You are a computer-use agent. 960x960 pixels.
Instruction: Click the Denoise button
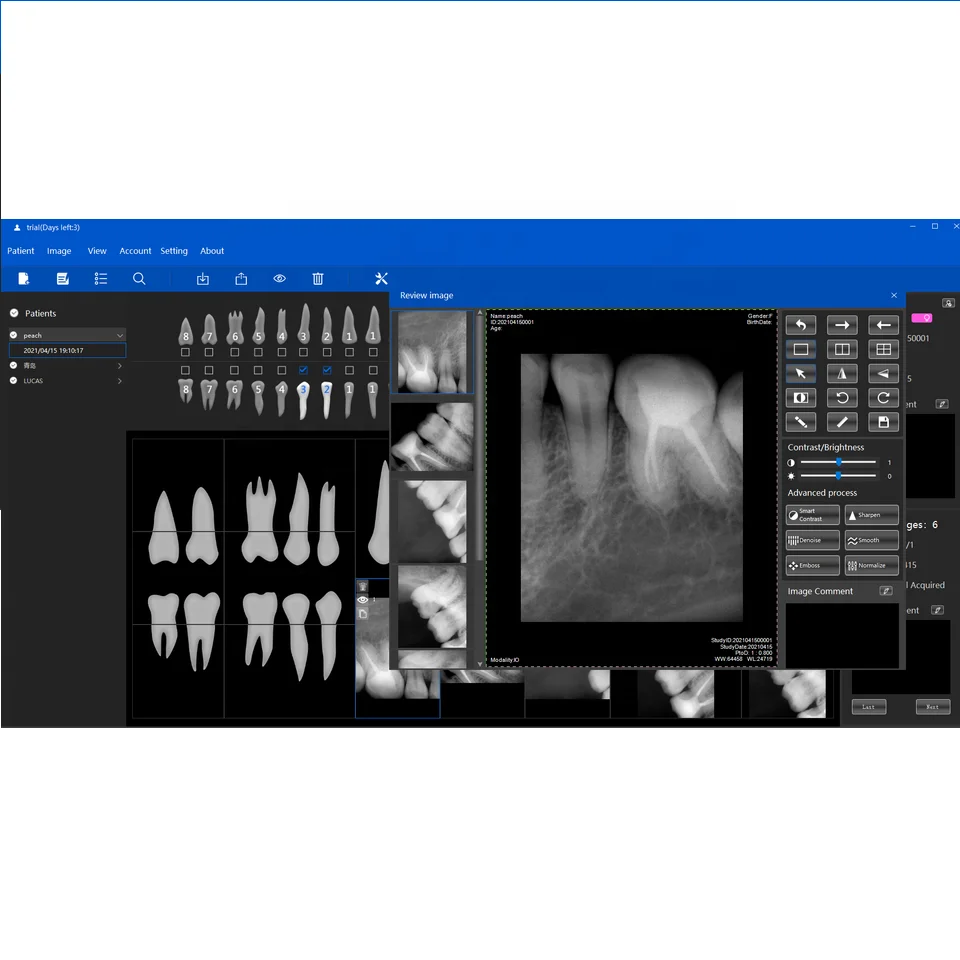tap(812, 540)
